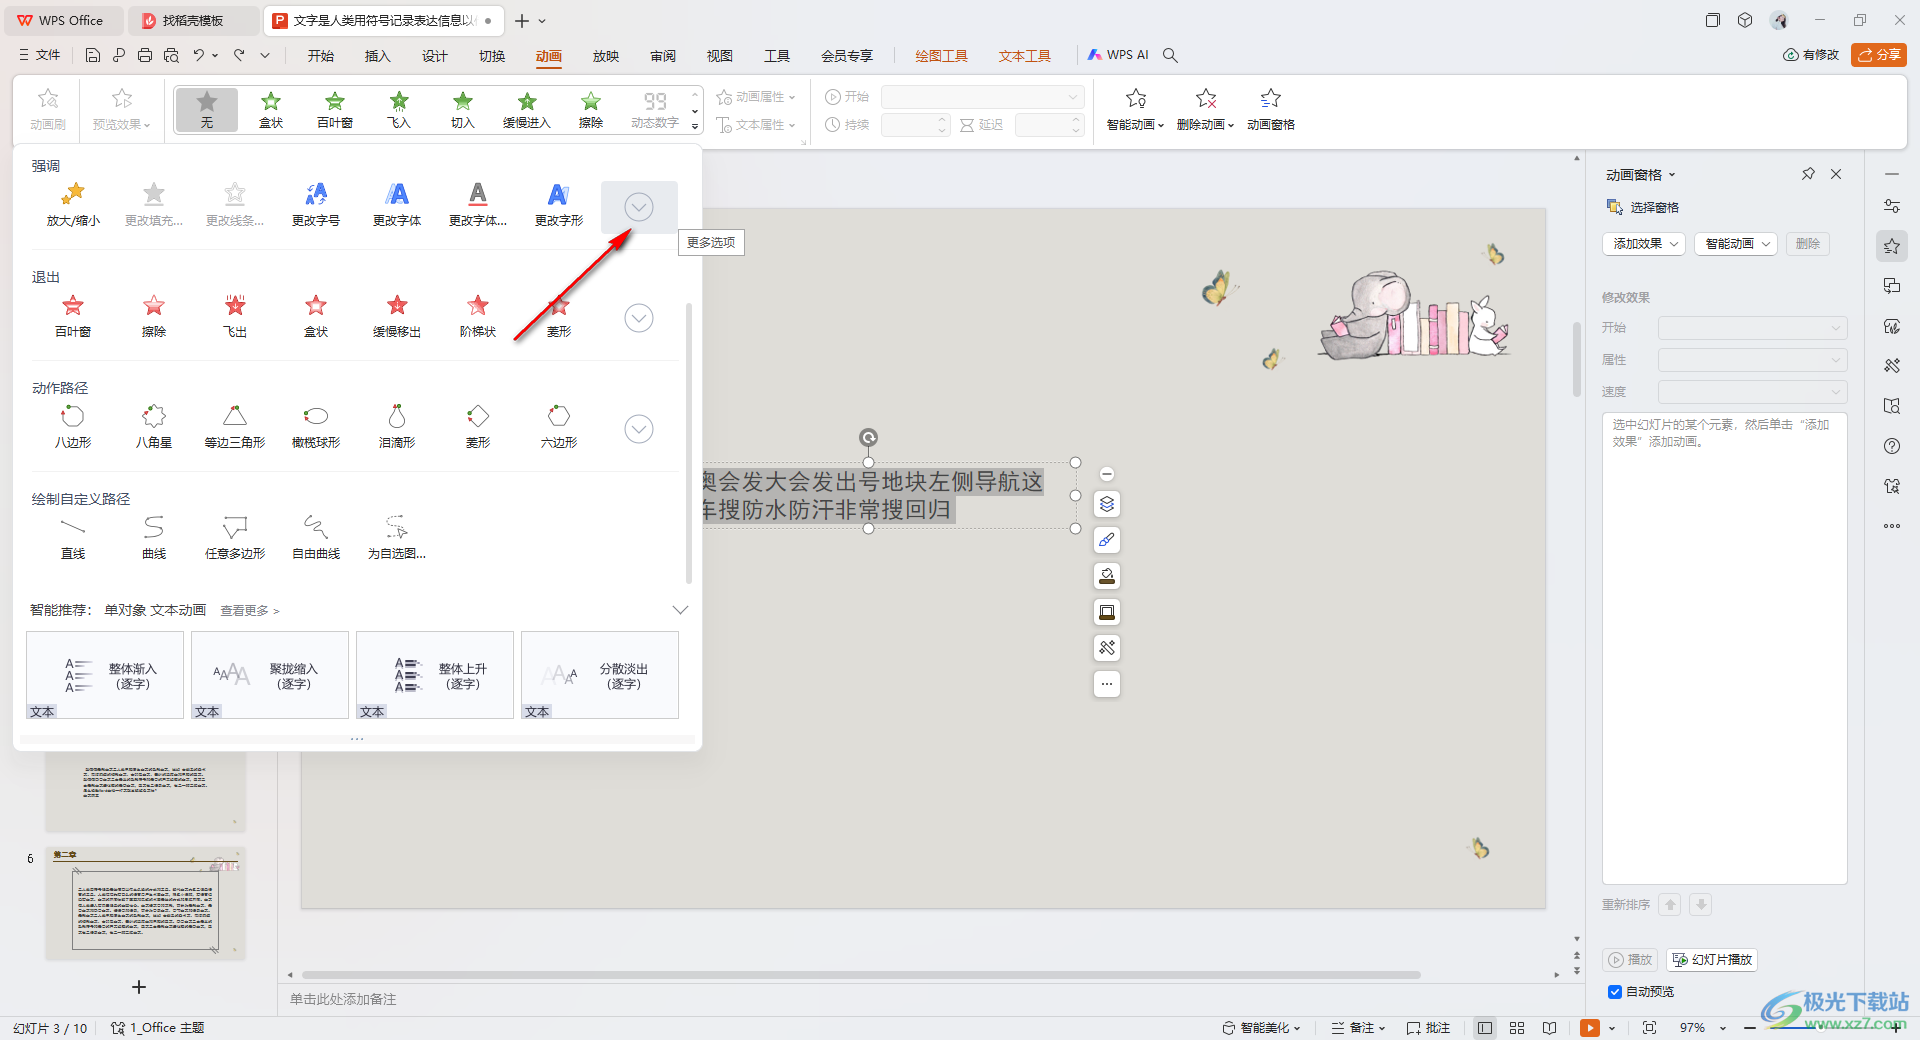Open the 查看更多 recommendations link
Screen dimensions: 1920x1040
pos(249,611)
